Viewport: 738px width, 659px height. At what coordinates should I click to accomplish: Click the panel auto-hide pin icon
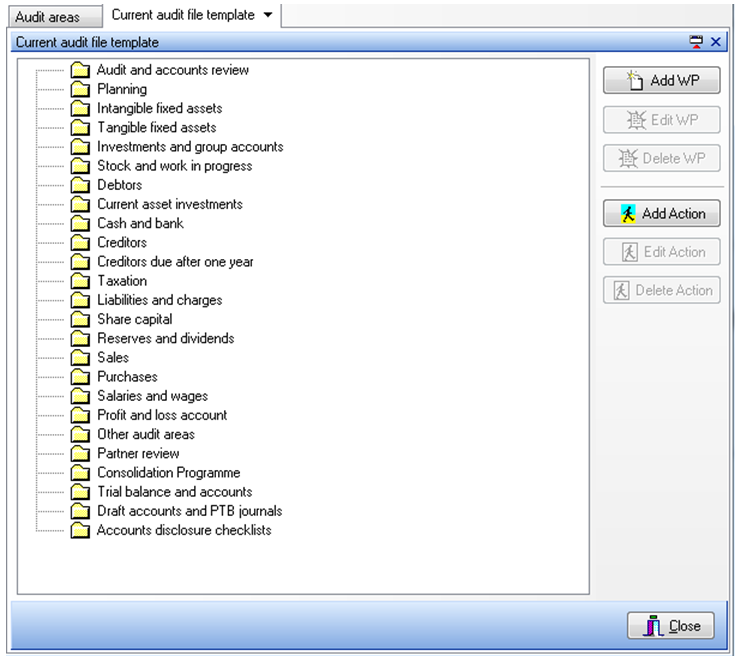(696, 42)
